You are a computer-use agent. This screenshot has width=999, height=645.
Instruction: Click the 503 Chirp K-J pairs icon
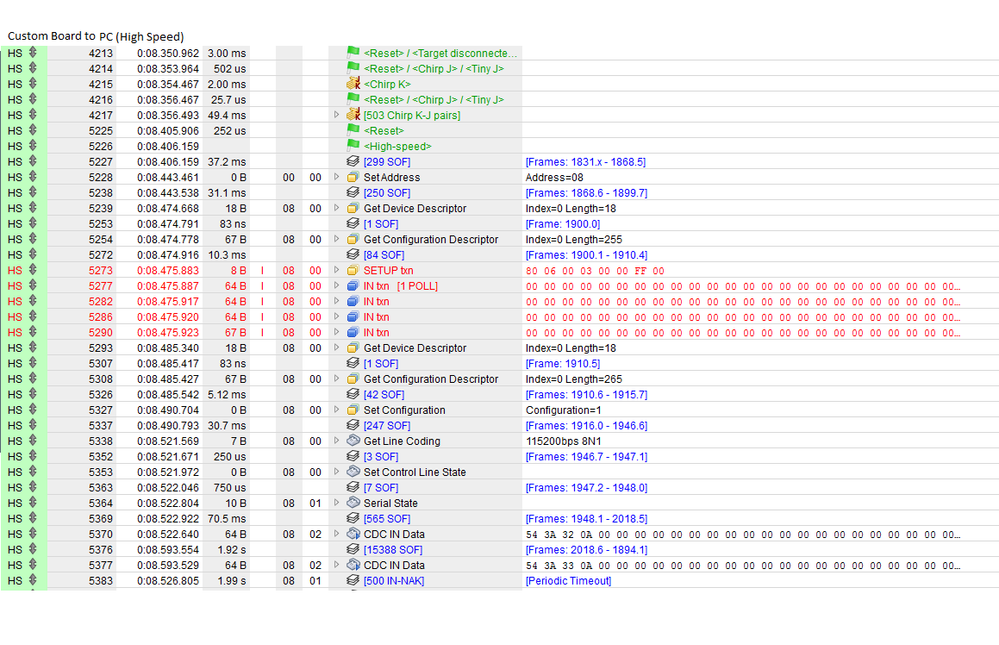tap(353, 115)
